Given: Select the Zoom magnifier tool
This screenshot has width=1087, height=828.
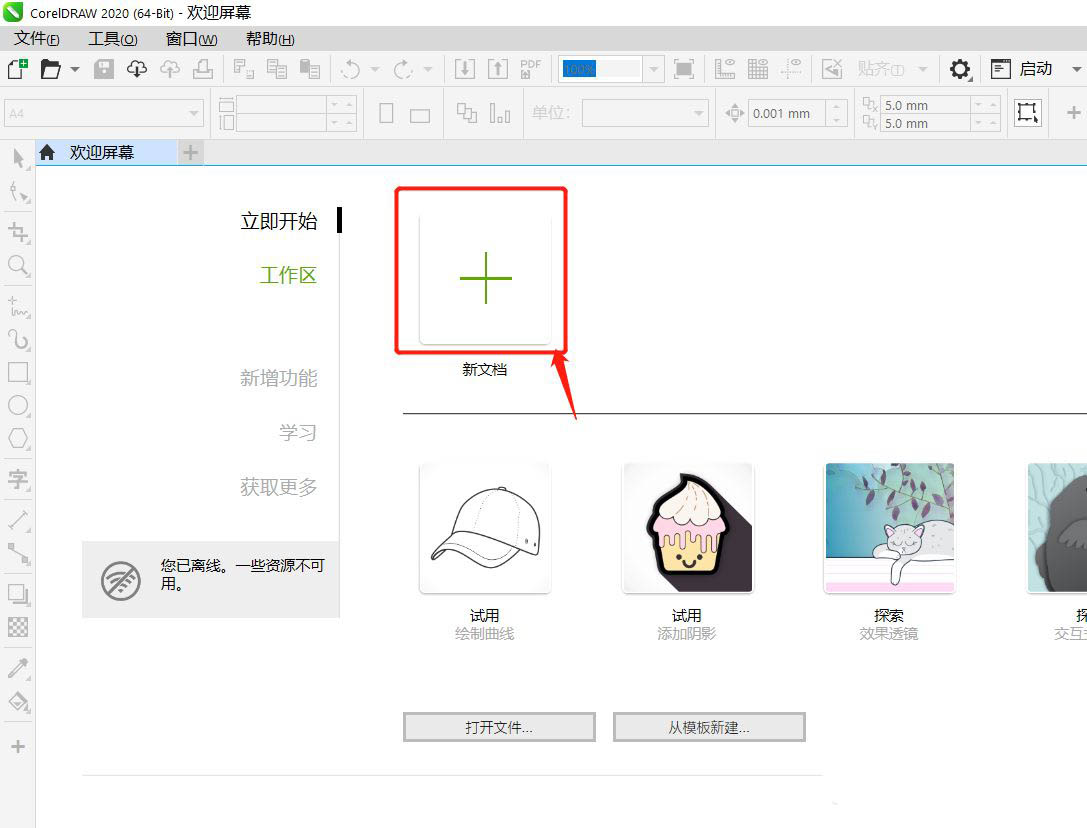Looking at the screenshot, I should click(18, 266).
